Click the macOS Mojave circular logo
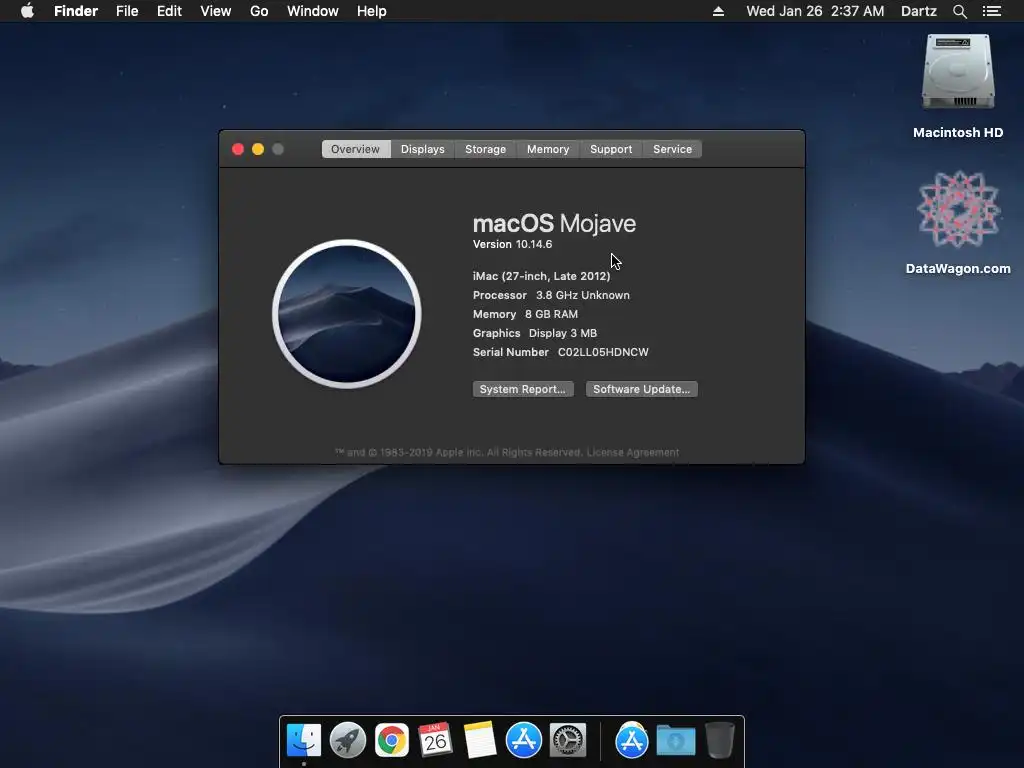 (347, 314)
